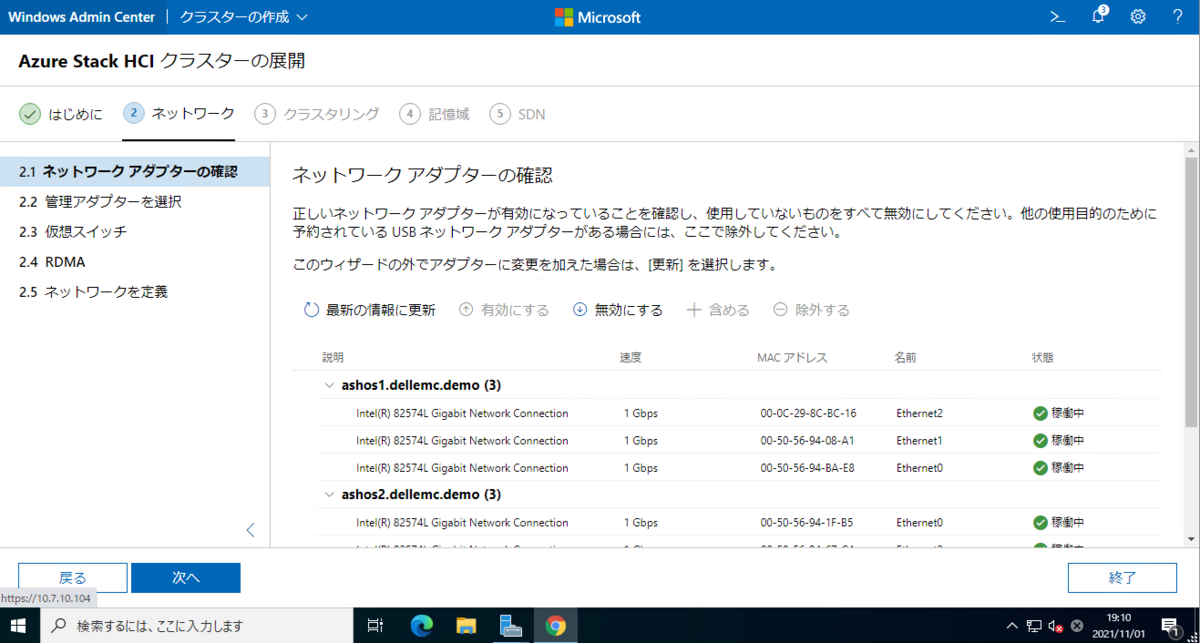Sort by the 状態 column header
The width and height of the screenshot is (1200, 643).
pos(1043,357)
